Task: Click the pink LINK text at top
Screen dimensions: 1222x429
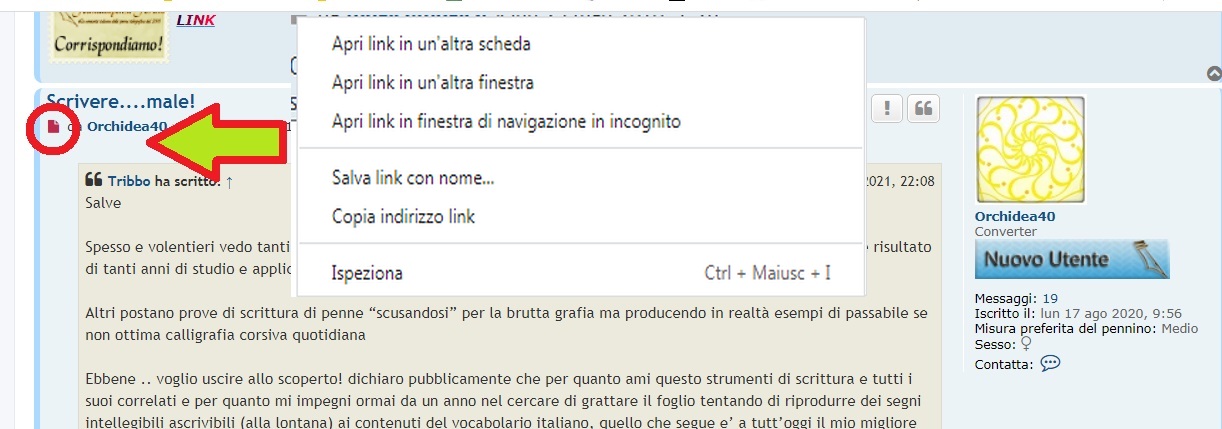Action: 195,20
